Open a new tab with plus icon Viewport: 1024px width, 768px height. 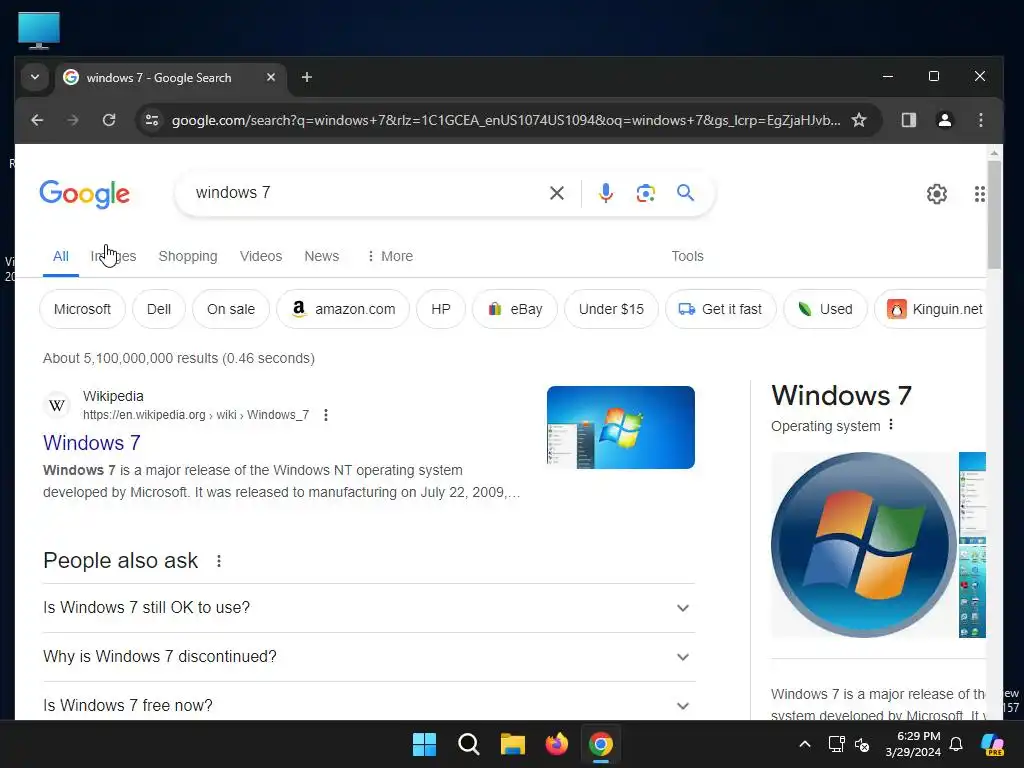306,78
